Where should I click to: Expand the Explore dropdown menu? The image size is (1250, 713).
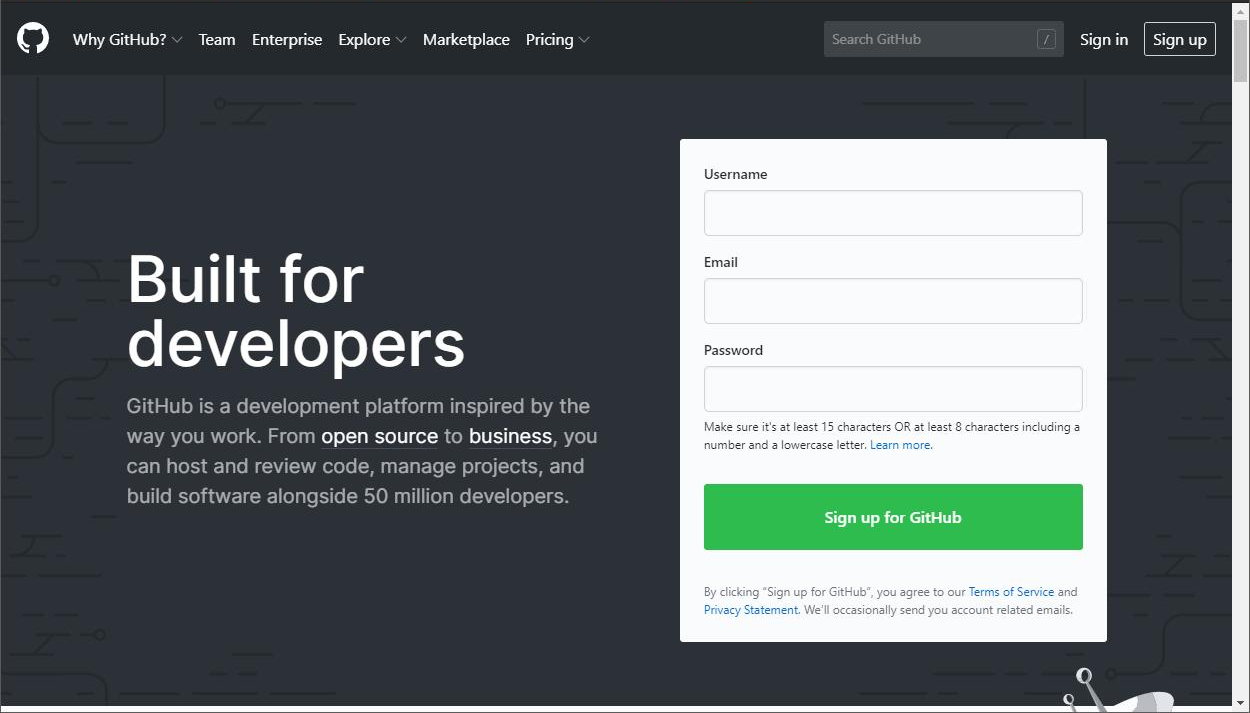pyautogui.click(x=372, y=40)
